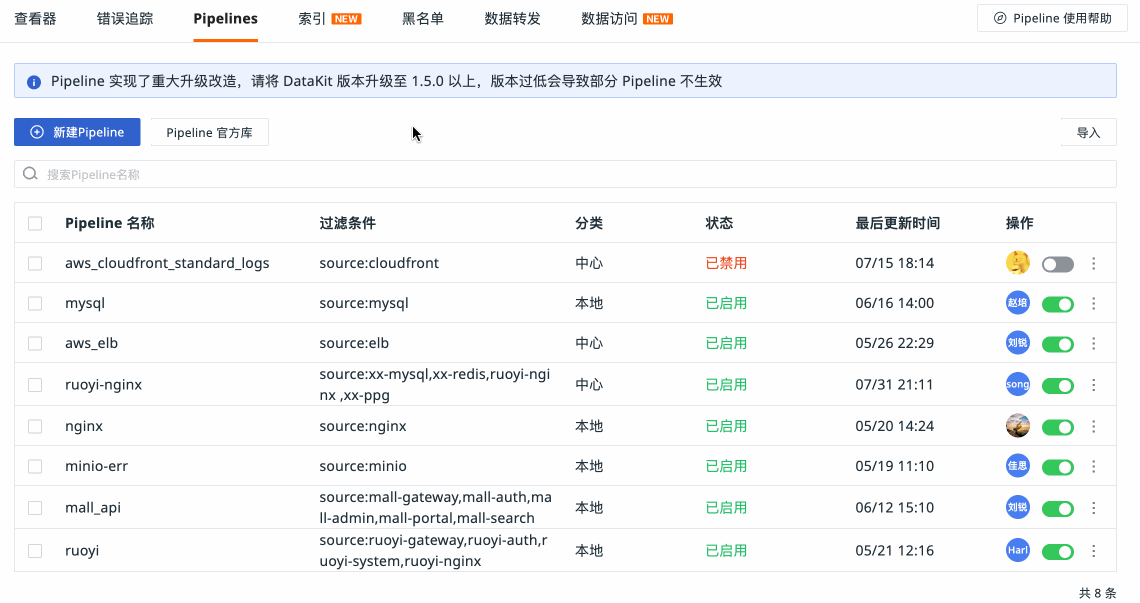This screenshot has height=603, width=1140.
Task: Open the more options menu for aws_elb
Action: [1093, 343]
